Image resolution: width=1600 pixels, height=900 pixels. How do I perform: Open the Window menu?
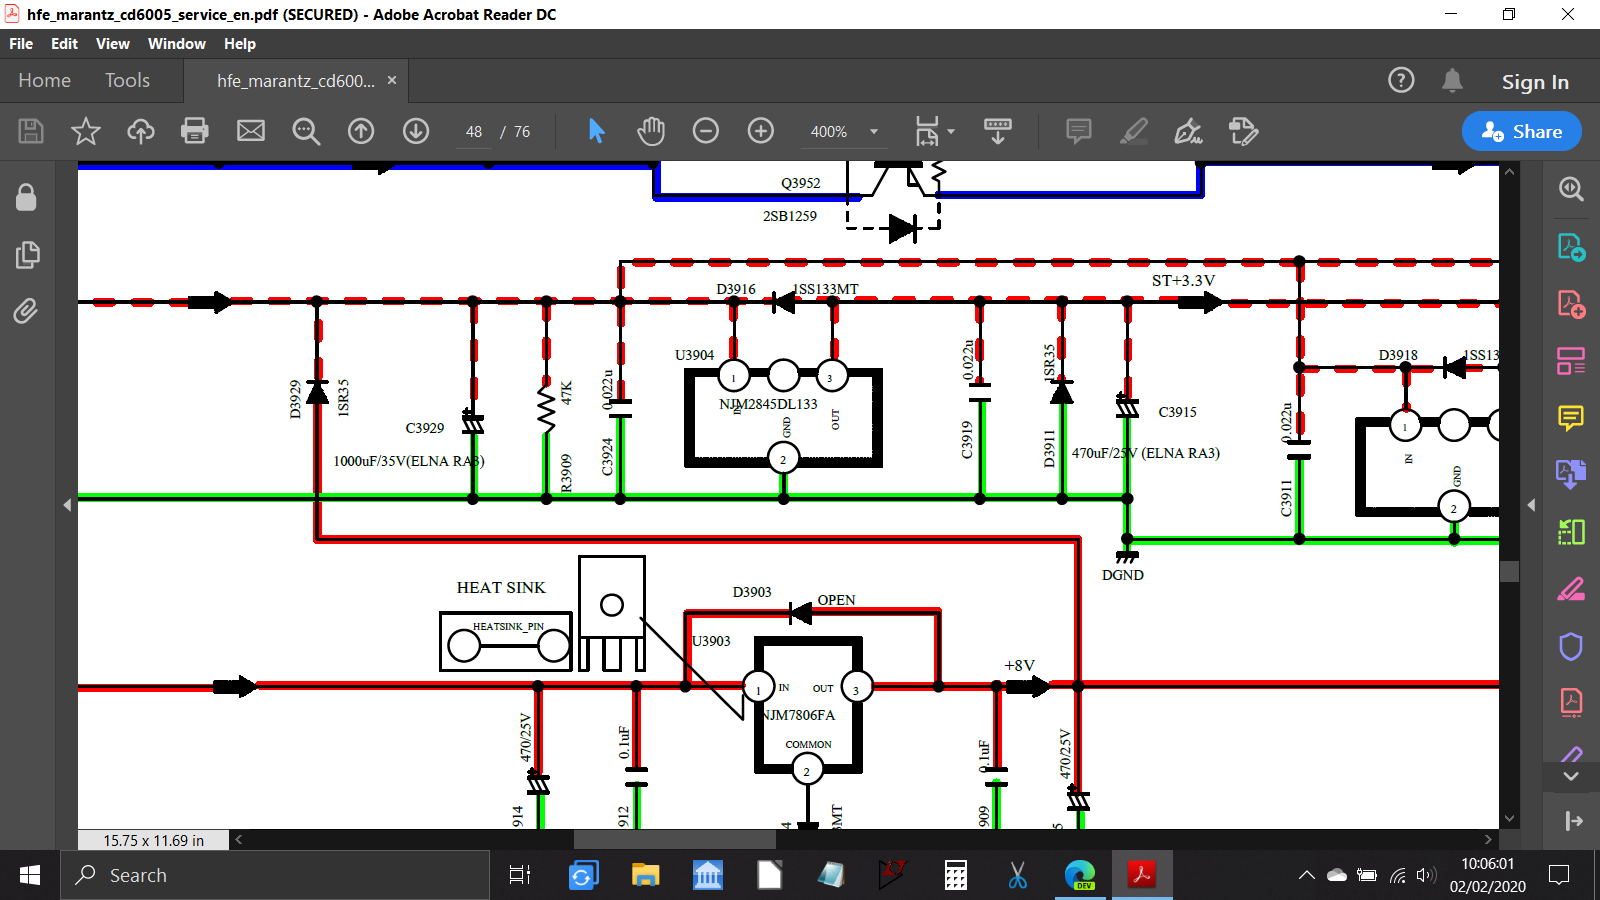pos(177,44)
